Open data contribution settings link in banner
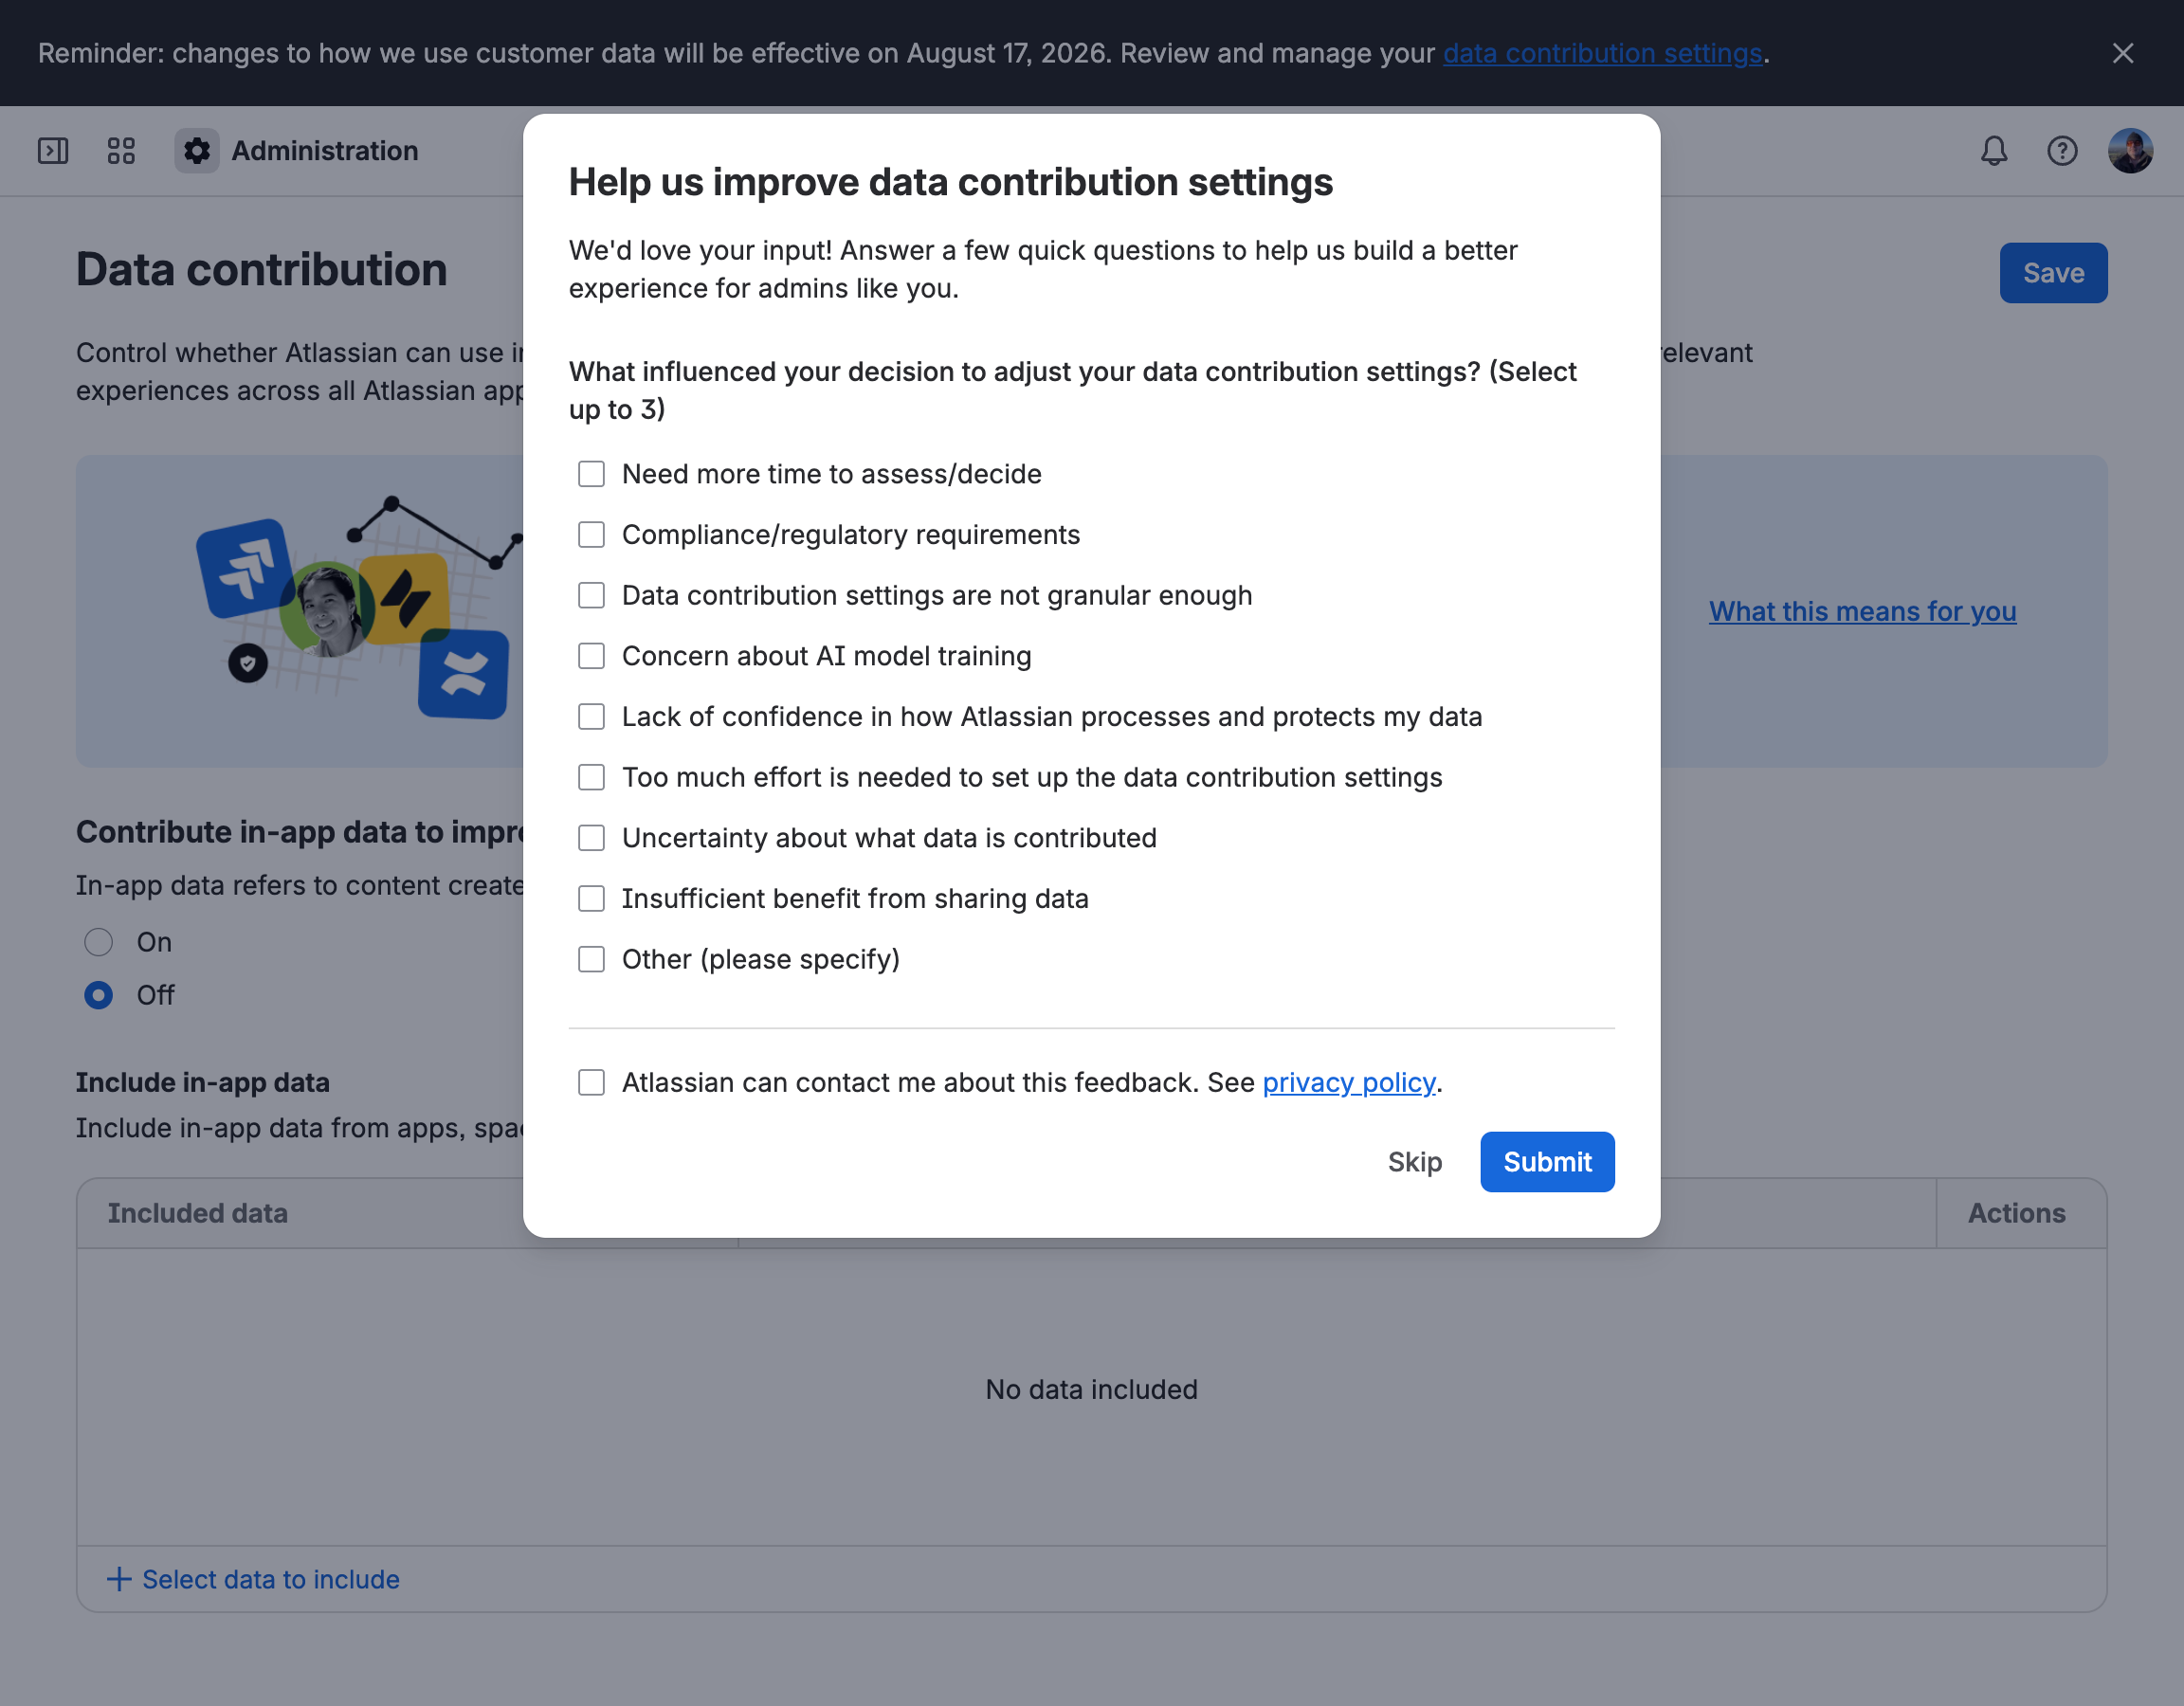Viewport: 2184px width, 1706px height. (1602, 53)
